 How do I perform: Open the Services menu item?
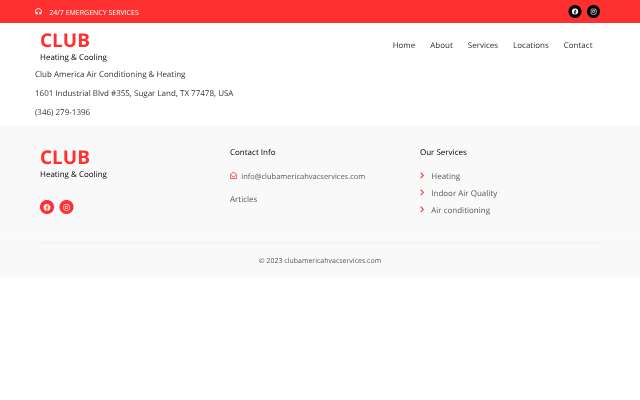(x=483, y=45)
